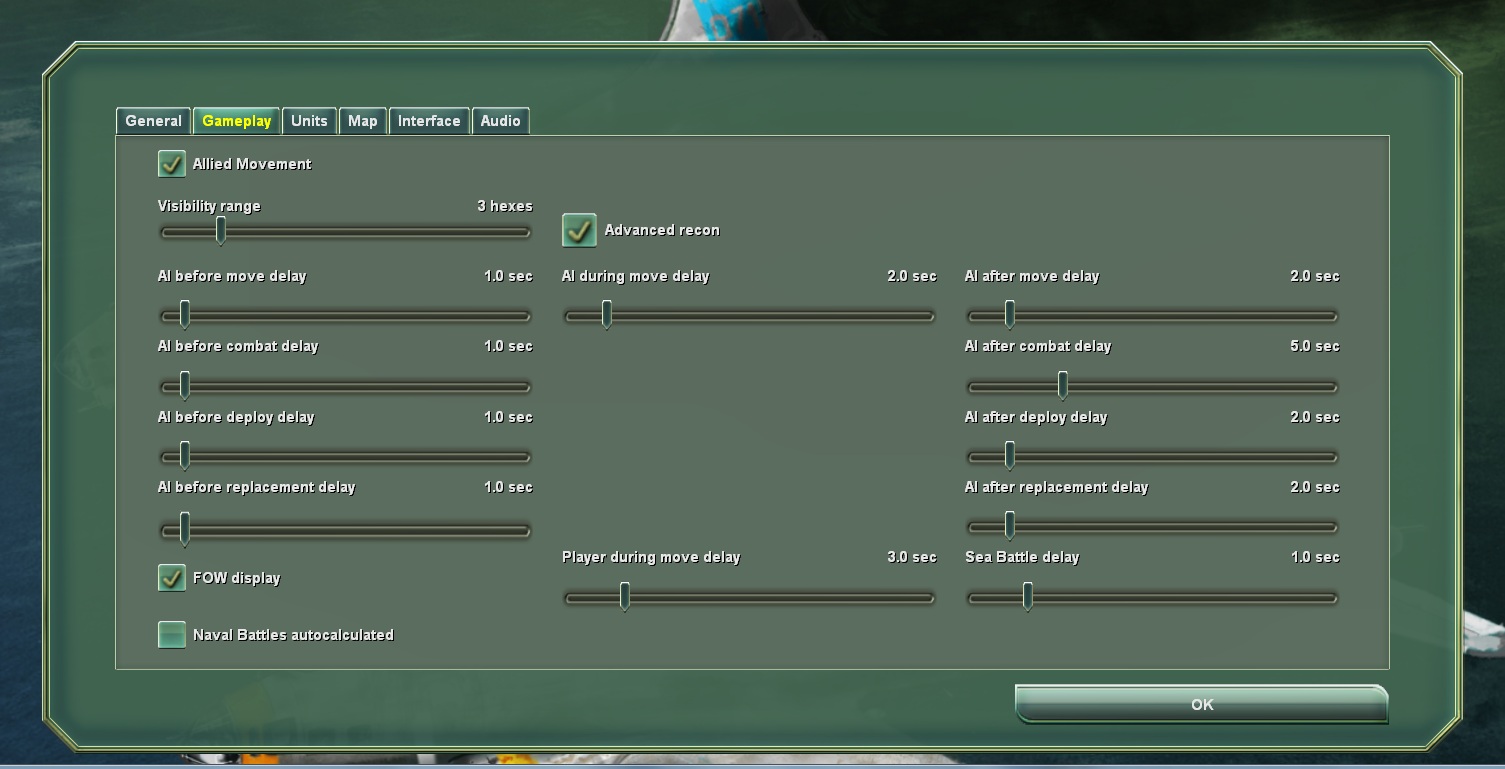The width and height of the screenshot is (1505, 769).
Task: Toggle the FOW display checkbox
Action: [x=172, y=578]
